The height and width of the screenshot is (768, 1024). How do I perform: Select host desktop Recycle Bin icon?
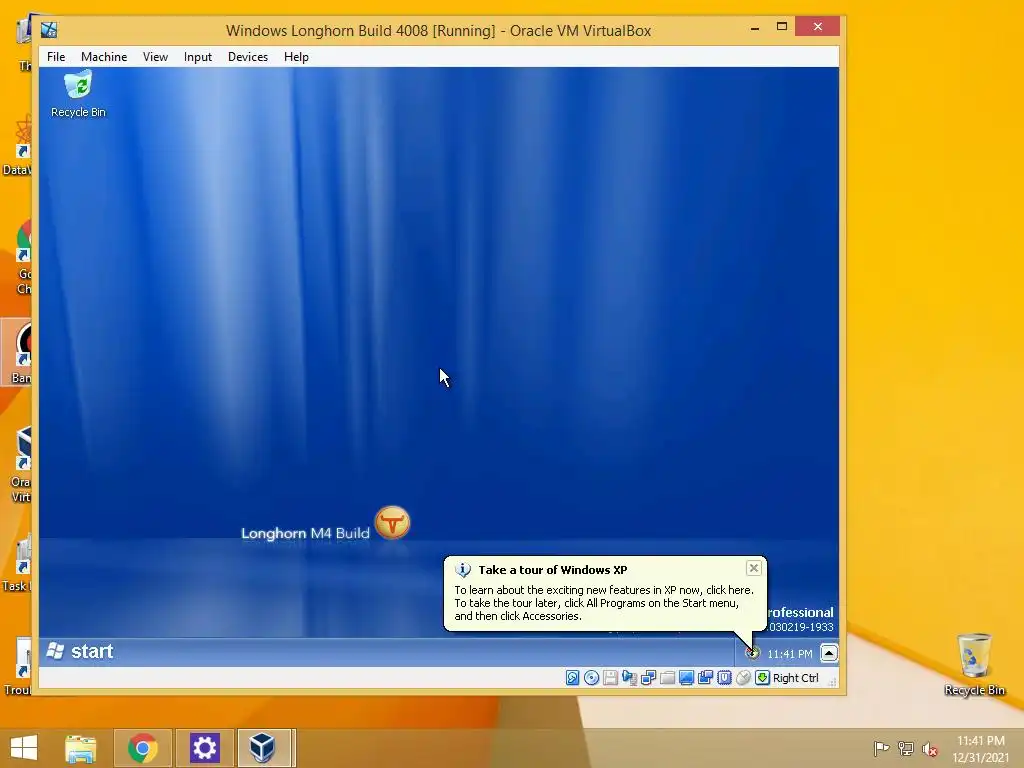click(974, 664)
